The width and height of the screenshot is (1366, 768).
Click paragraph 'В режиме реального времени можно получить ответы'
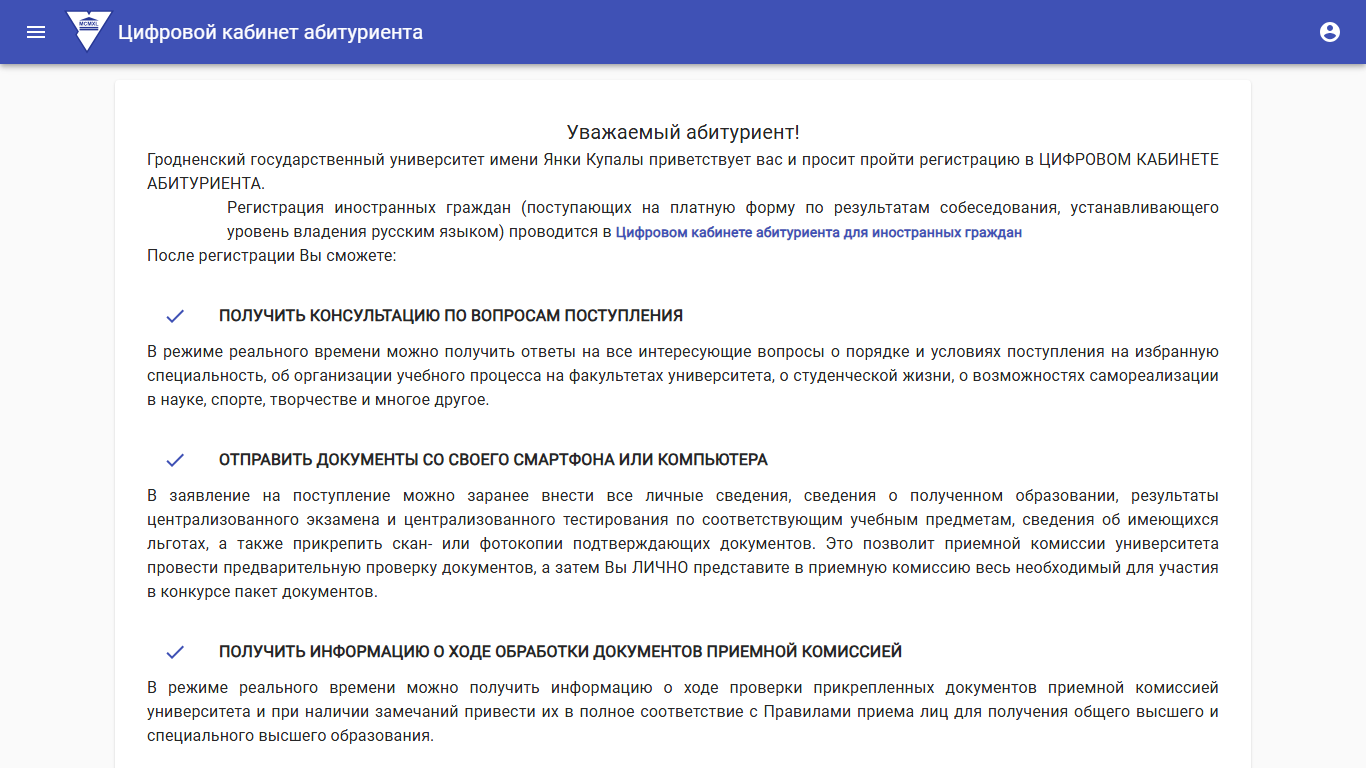pos(683,376)
